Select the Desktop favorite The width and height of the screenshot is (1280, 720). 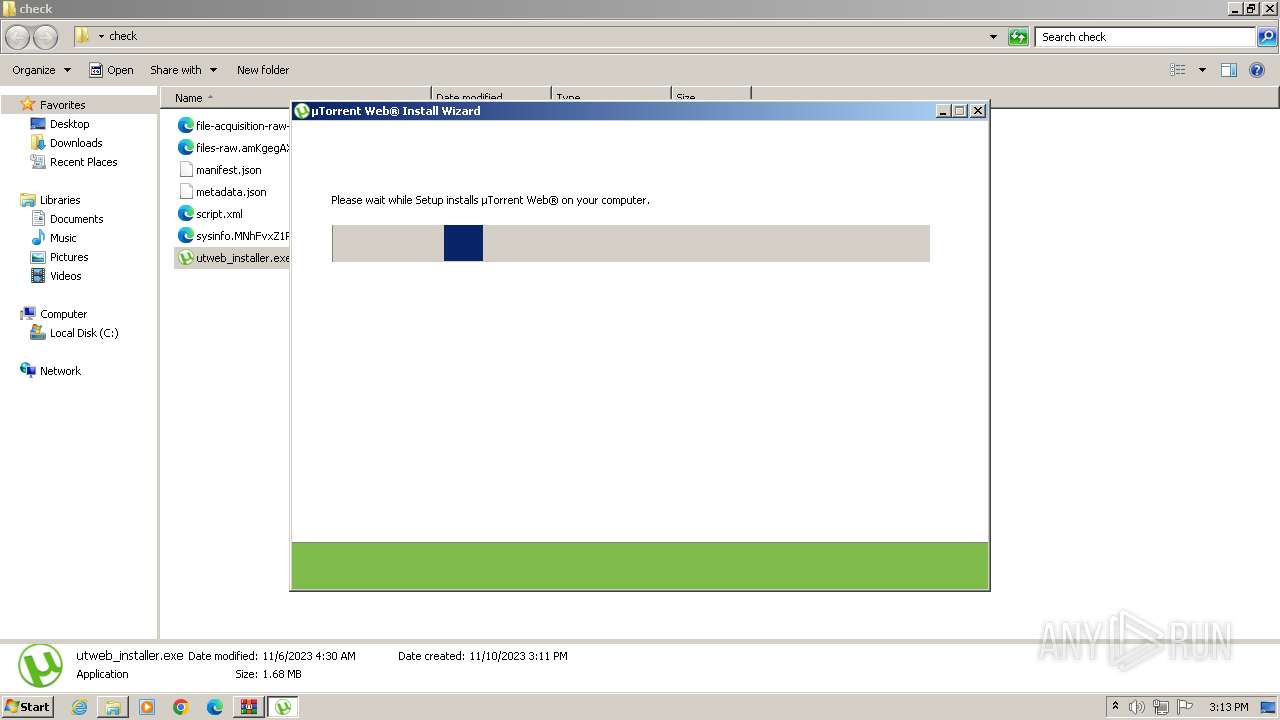69,124
